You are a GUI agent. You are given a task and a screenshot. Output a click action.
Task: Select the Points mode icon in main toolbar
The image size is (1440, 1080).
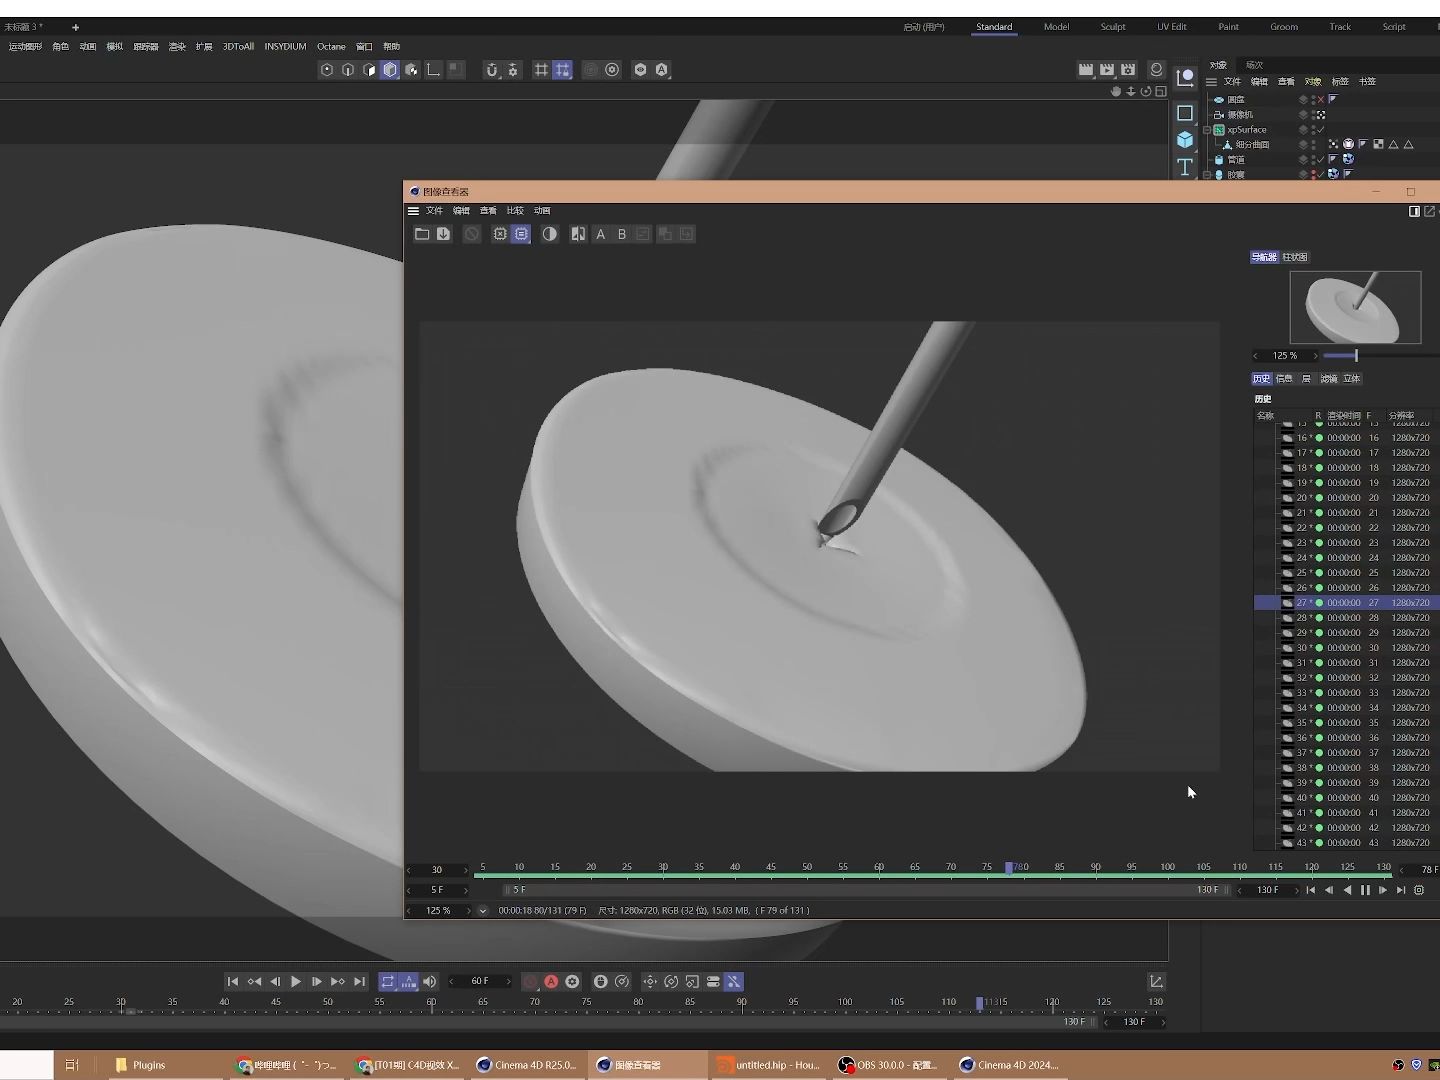tap(326, 70)
